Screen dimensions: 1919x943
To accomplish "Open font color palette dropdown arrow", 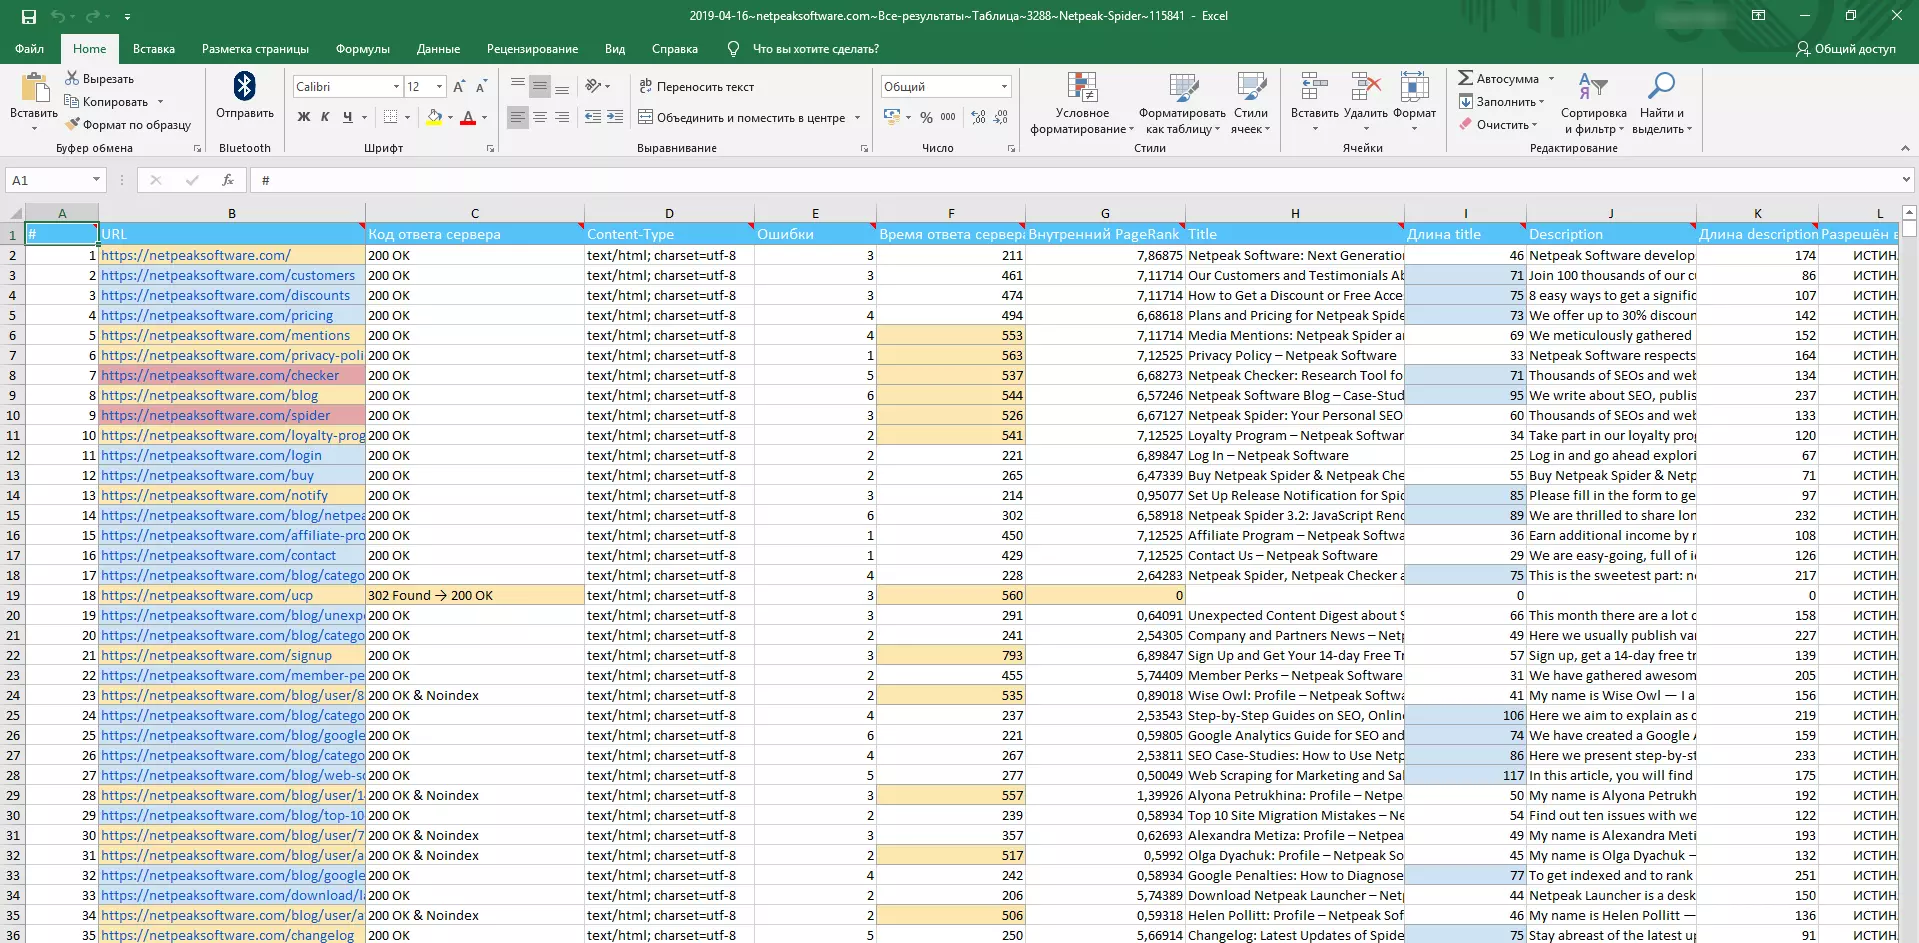I will pos(484,118).
